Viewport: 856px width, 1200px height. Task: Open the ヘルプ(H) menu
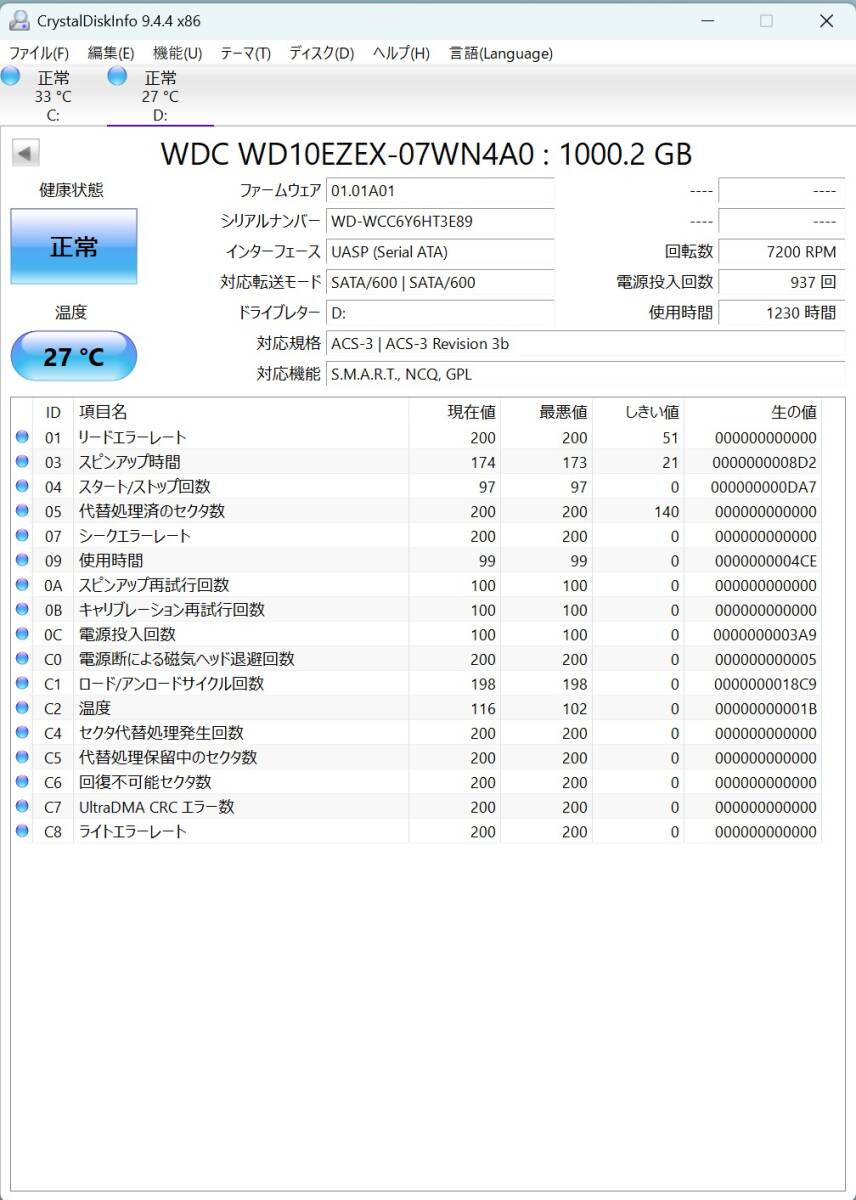(401, 53)
